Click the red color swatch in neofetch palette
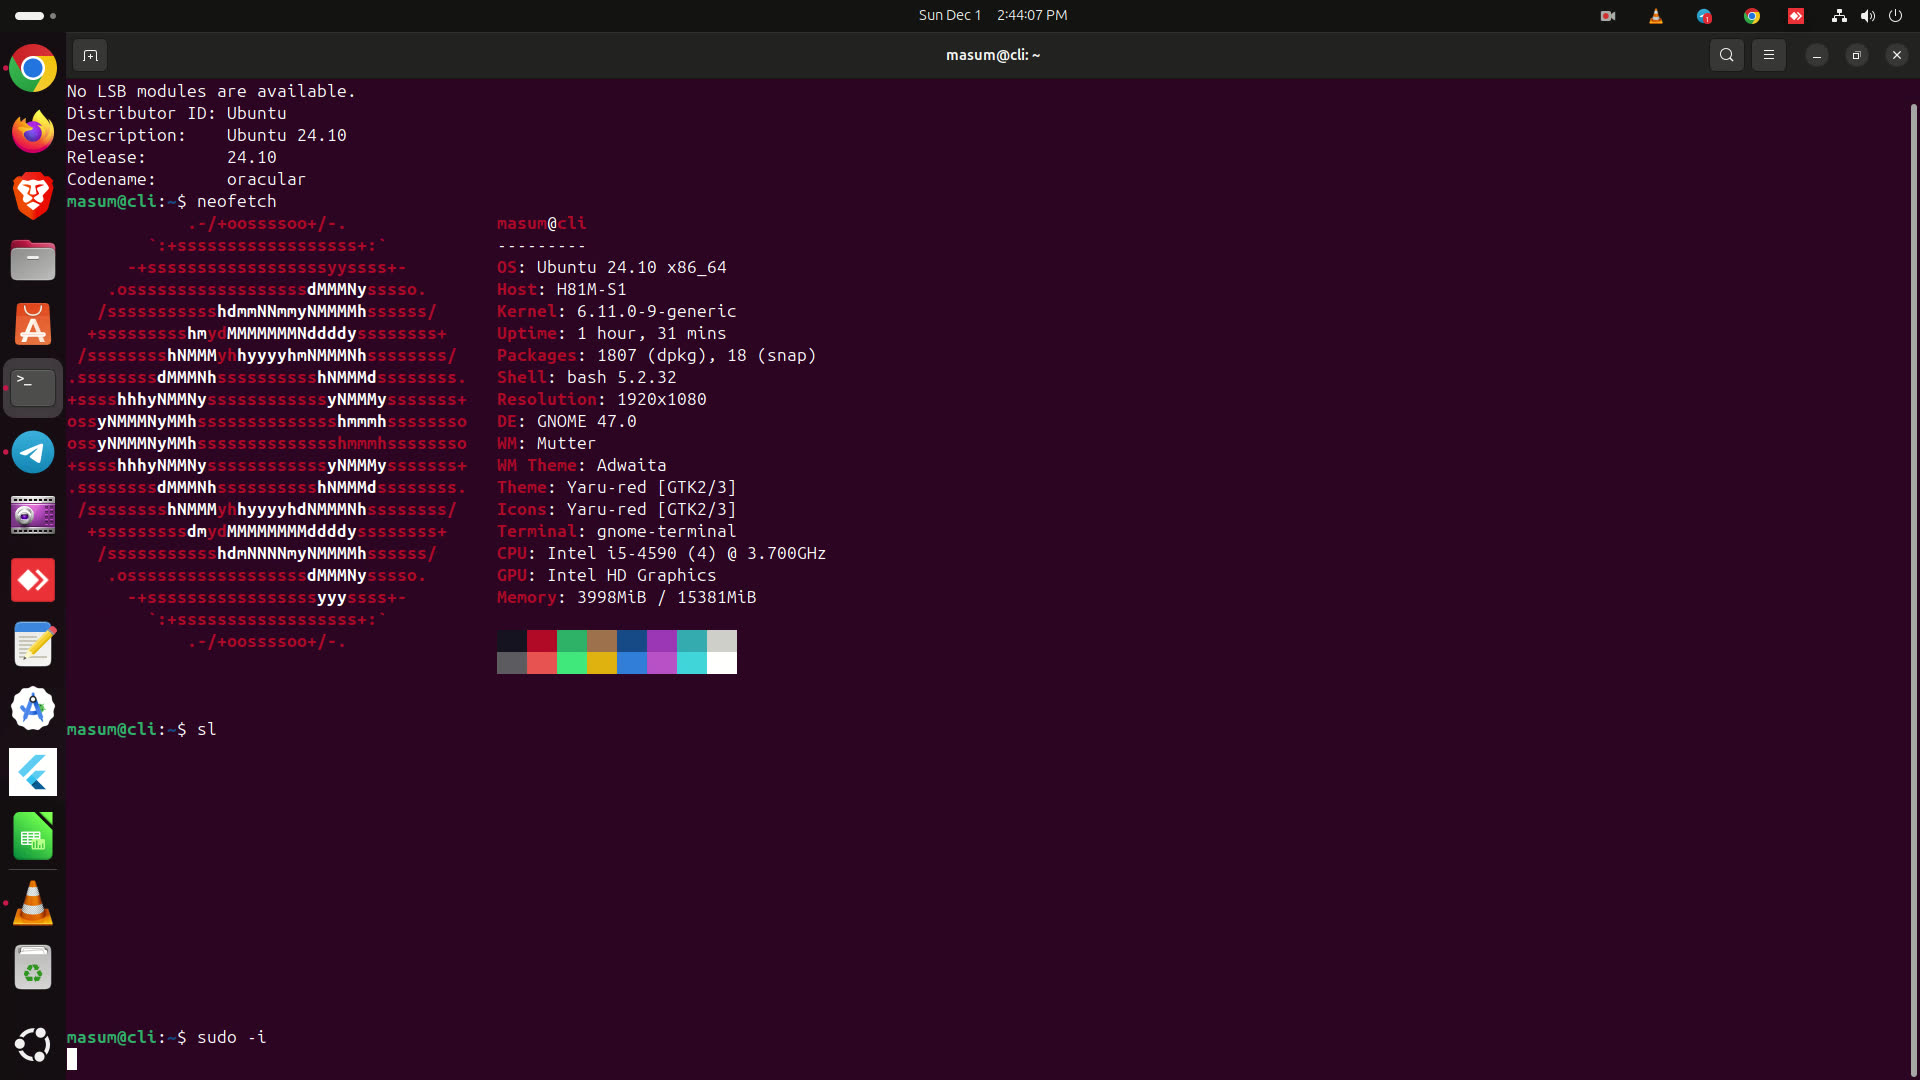The height and width of the screenshot is (1080, 1920). point(542,641)
